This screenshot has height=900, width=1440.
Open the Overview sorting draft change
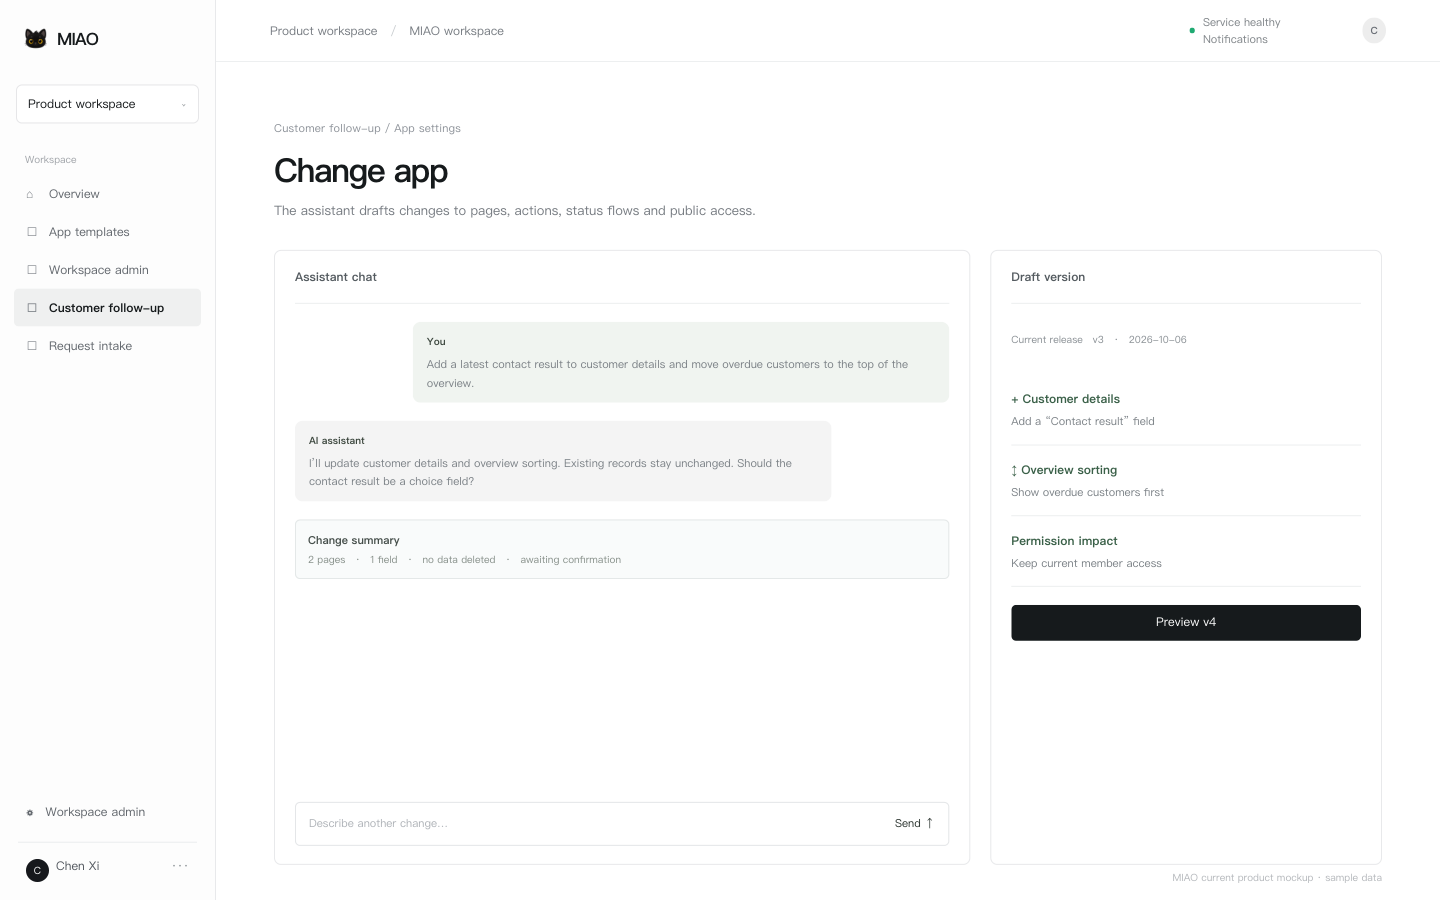tap(1186, 481)
